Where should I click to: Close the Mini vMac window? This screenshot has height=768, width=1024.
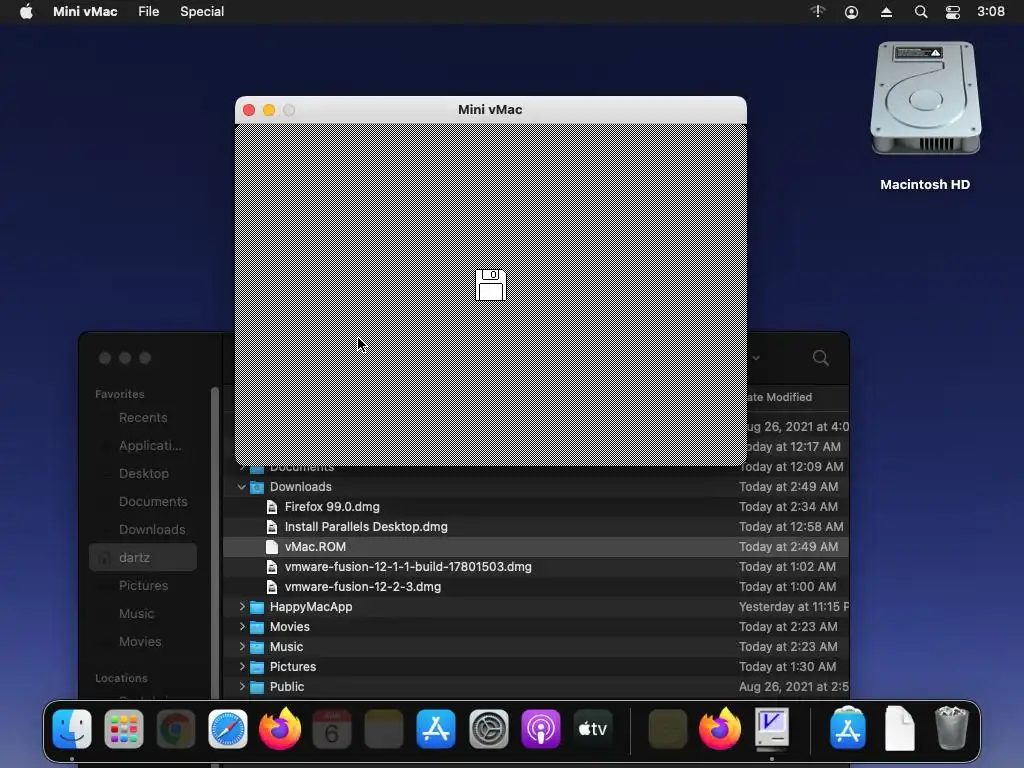[249, 110]
